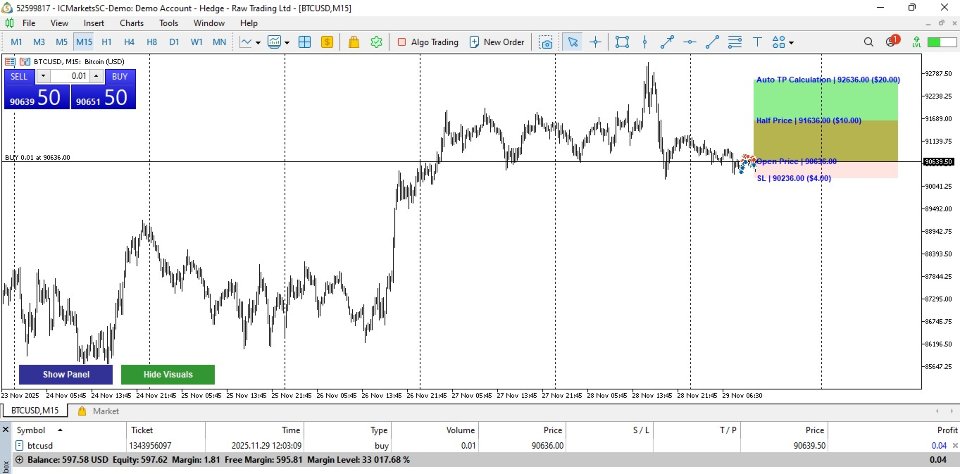Select the equidistant channel lines tool
This screenshot has width=960, height=474.
(735, 42)
